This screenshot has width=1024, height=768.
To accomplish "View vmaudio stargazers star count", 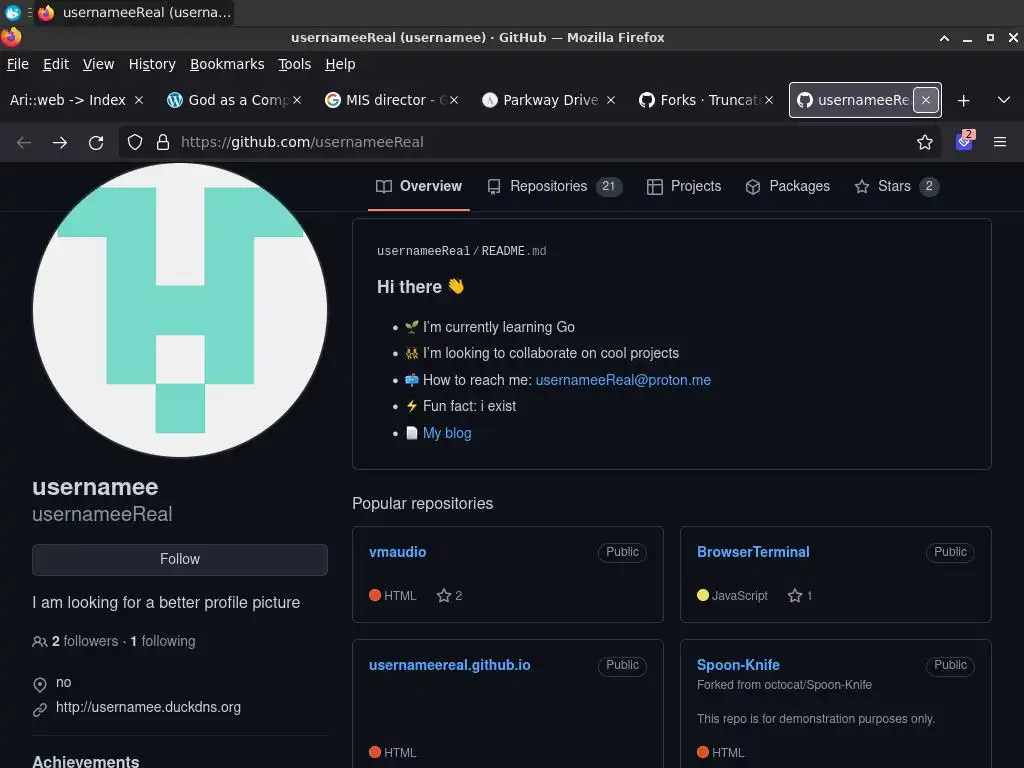I will coord(449,596).
